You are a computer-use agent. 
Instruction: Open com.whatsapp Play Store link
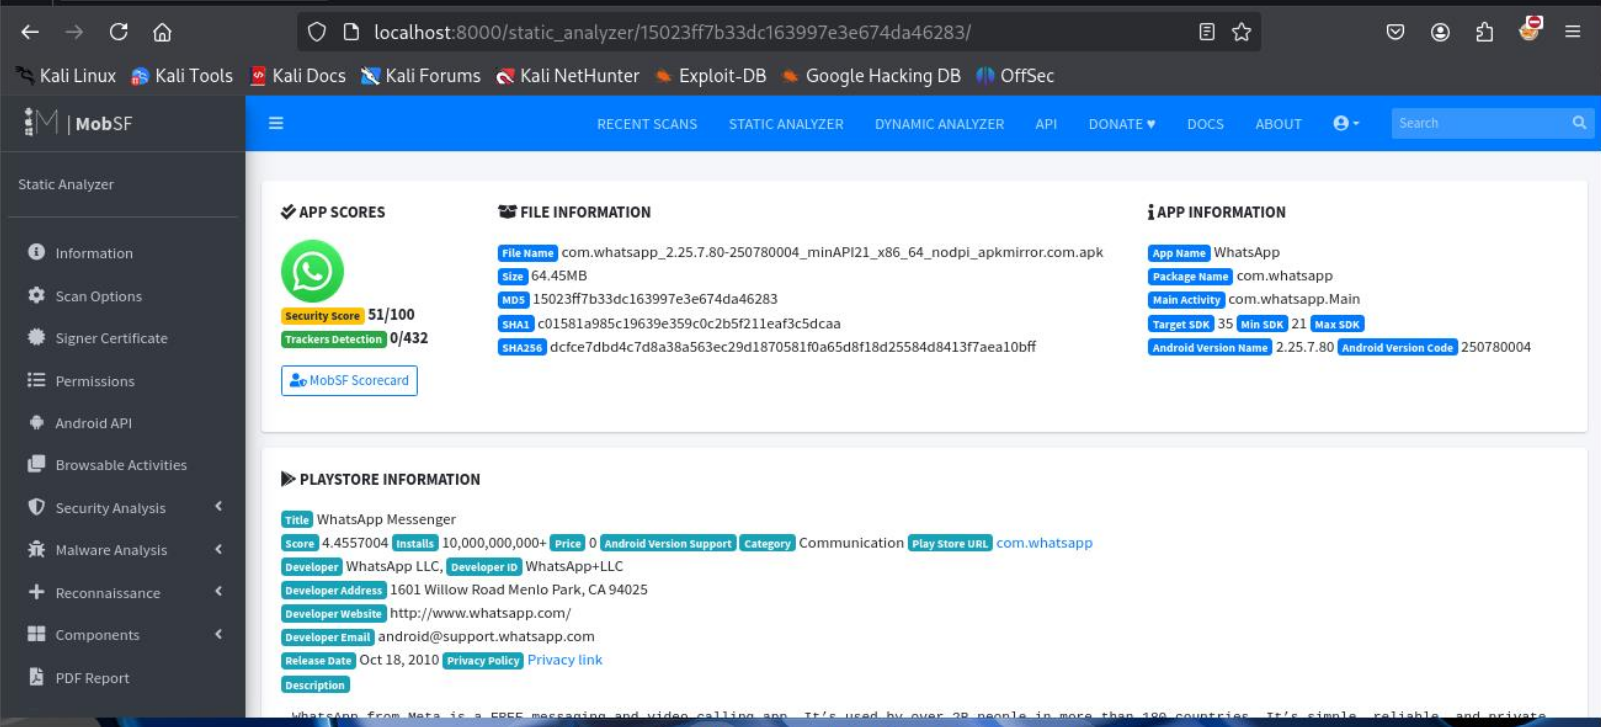pos(1044,543)
